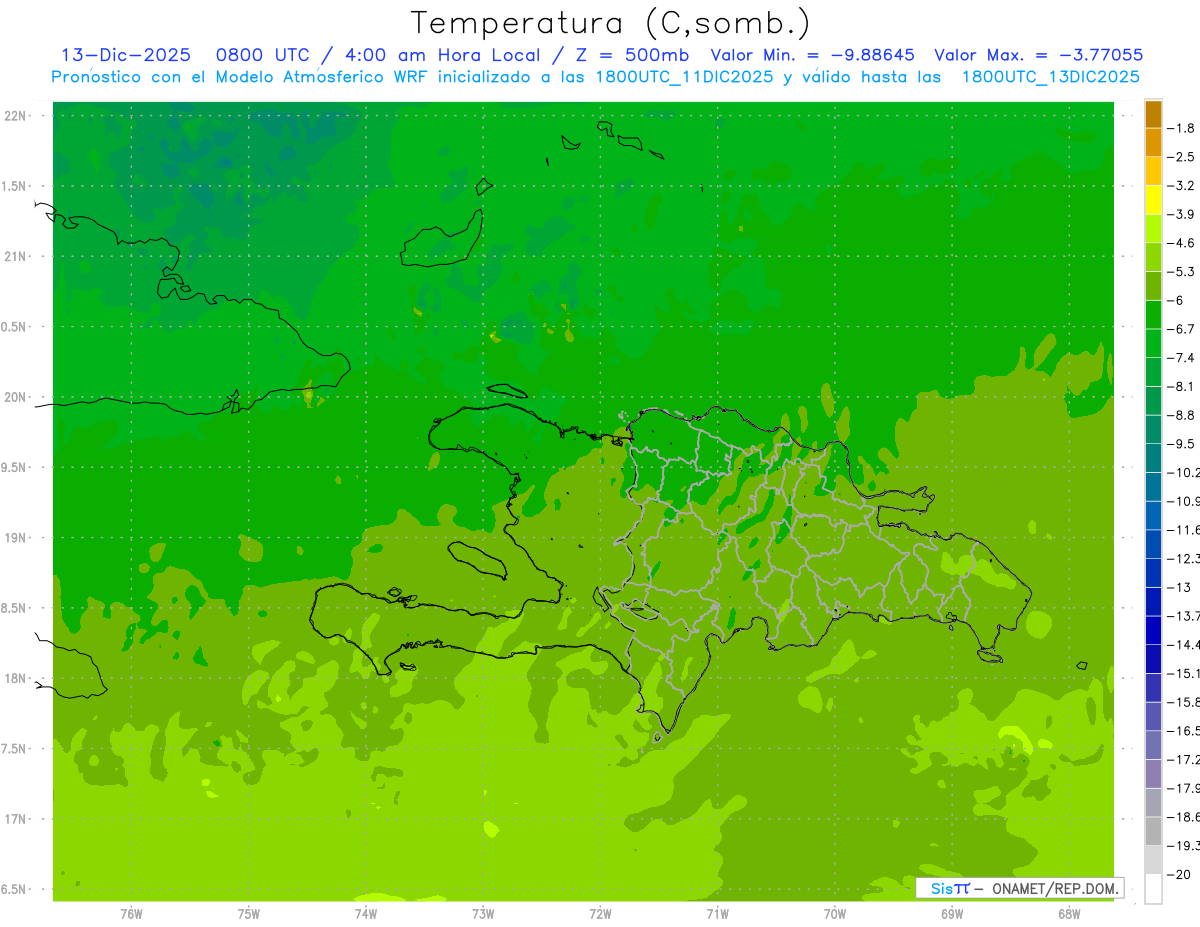Click the purple legend swatch below -17.2
Image resolution: width=1200 pixels, height=927 pixels.
(1153, 773)
